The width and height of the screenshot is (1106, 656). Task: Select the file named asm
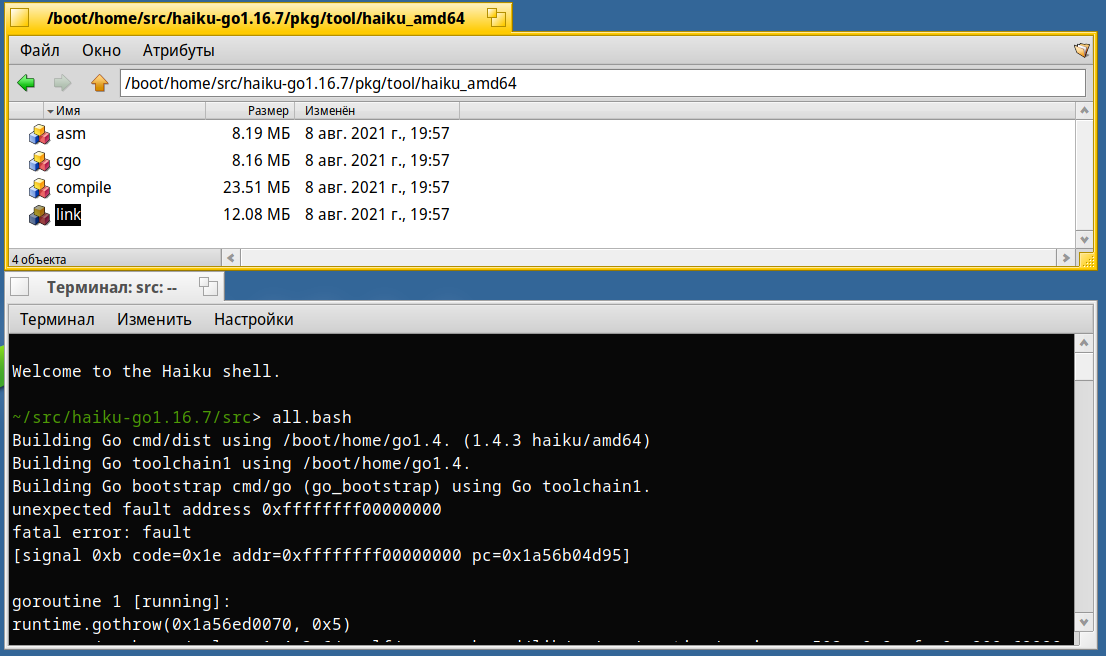pyautogui.click(x=71, y=133)
